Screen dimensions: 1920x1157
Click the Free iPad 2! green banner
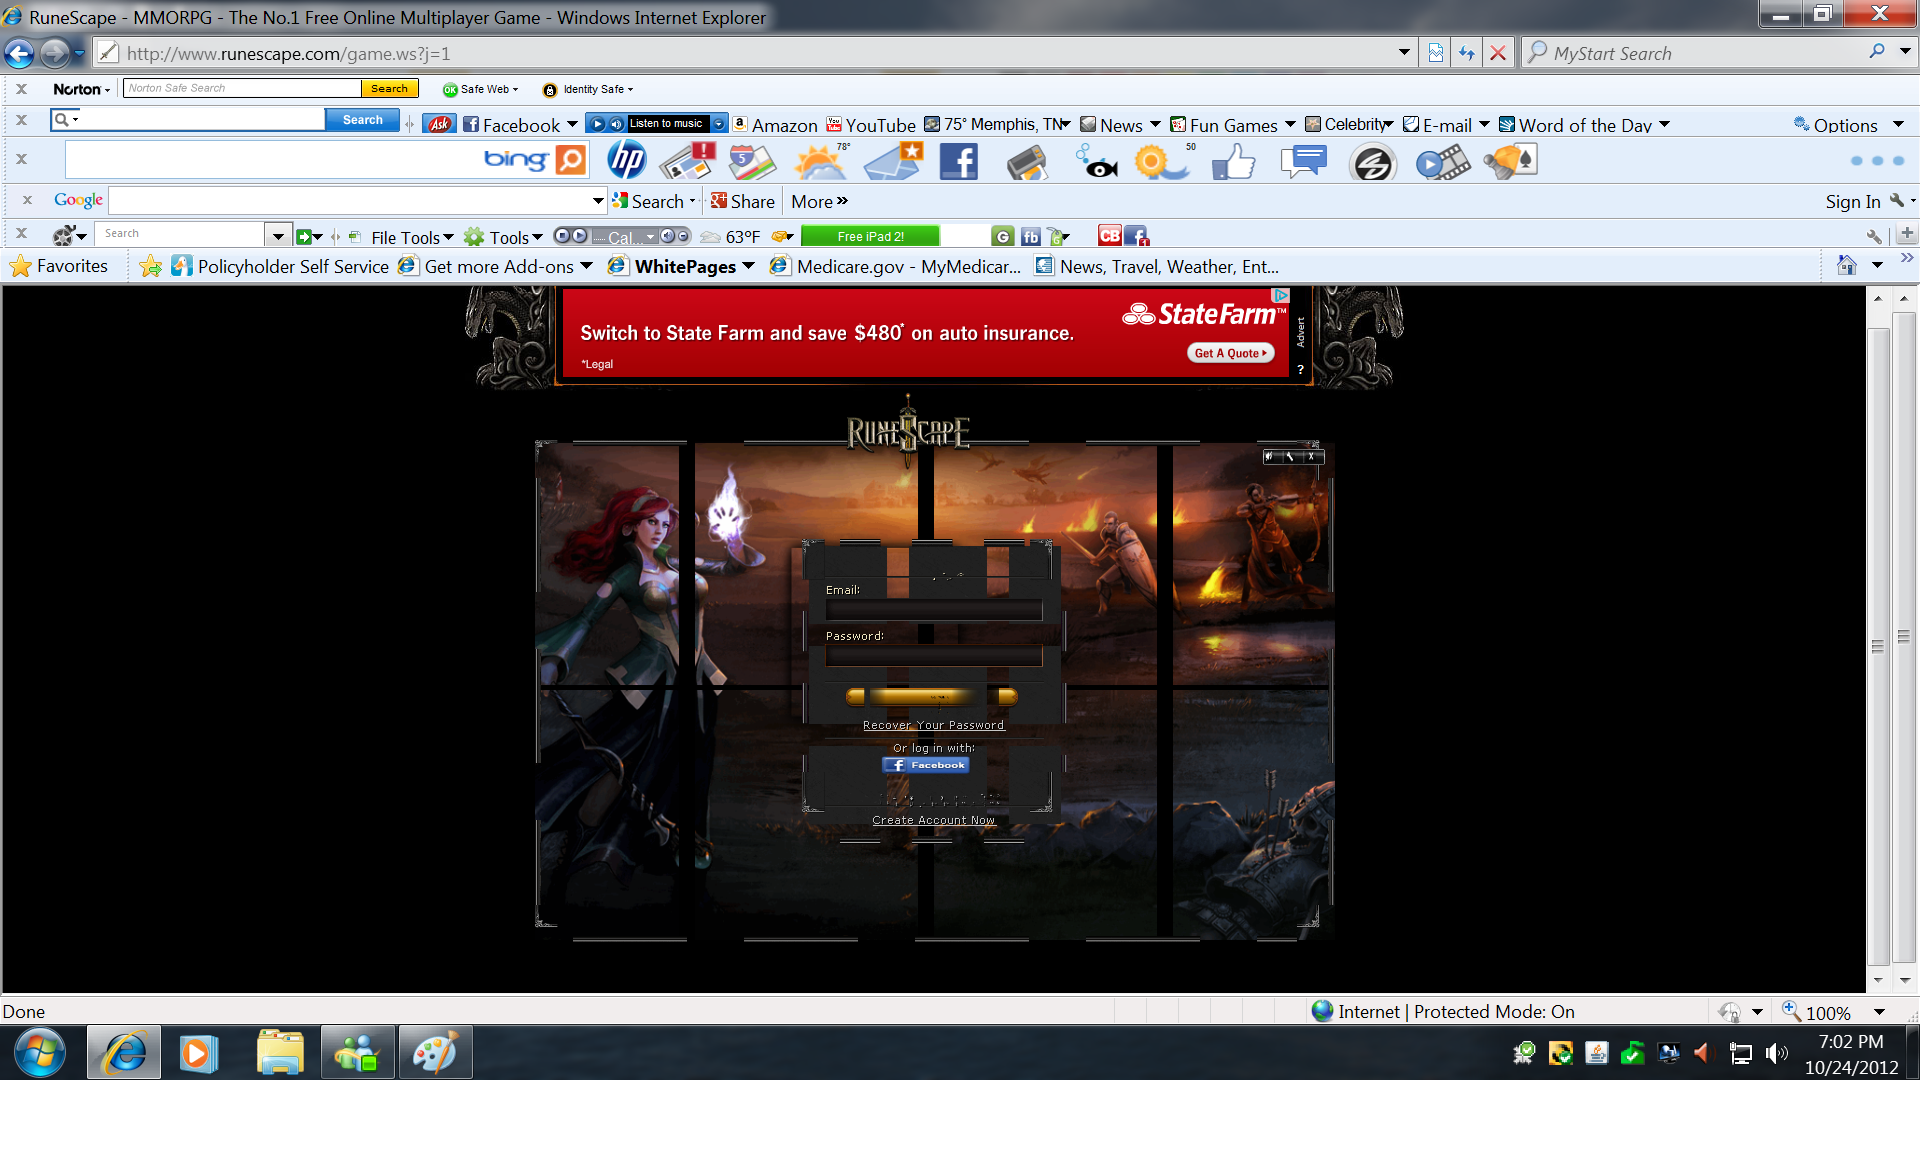pos(870,236)
